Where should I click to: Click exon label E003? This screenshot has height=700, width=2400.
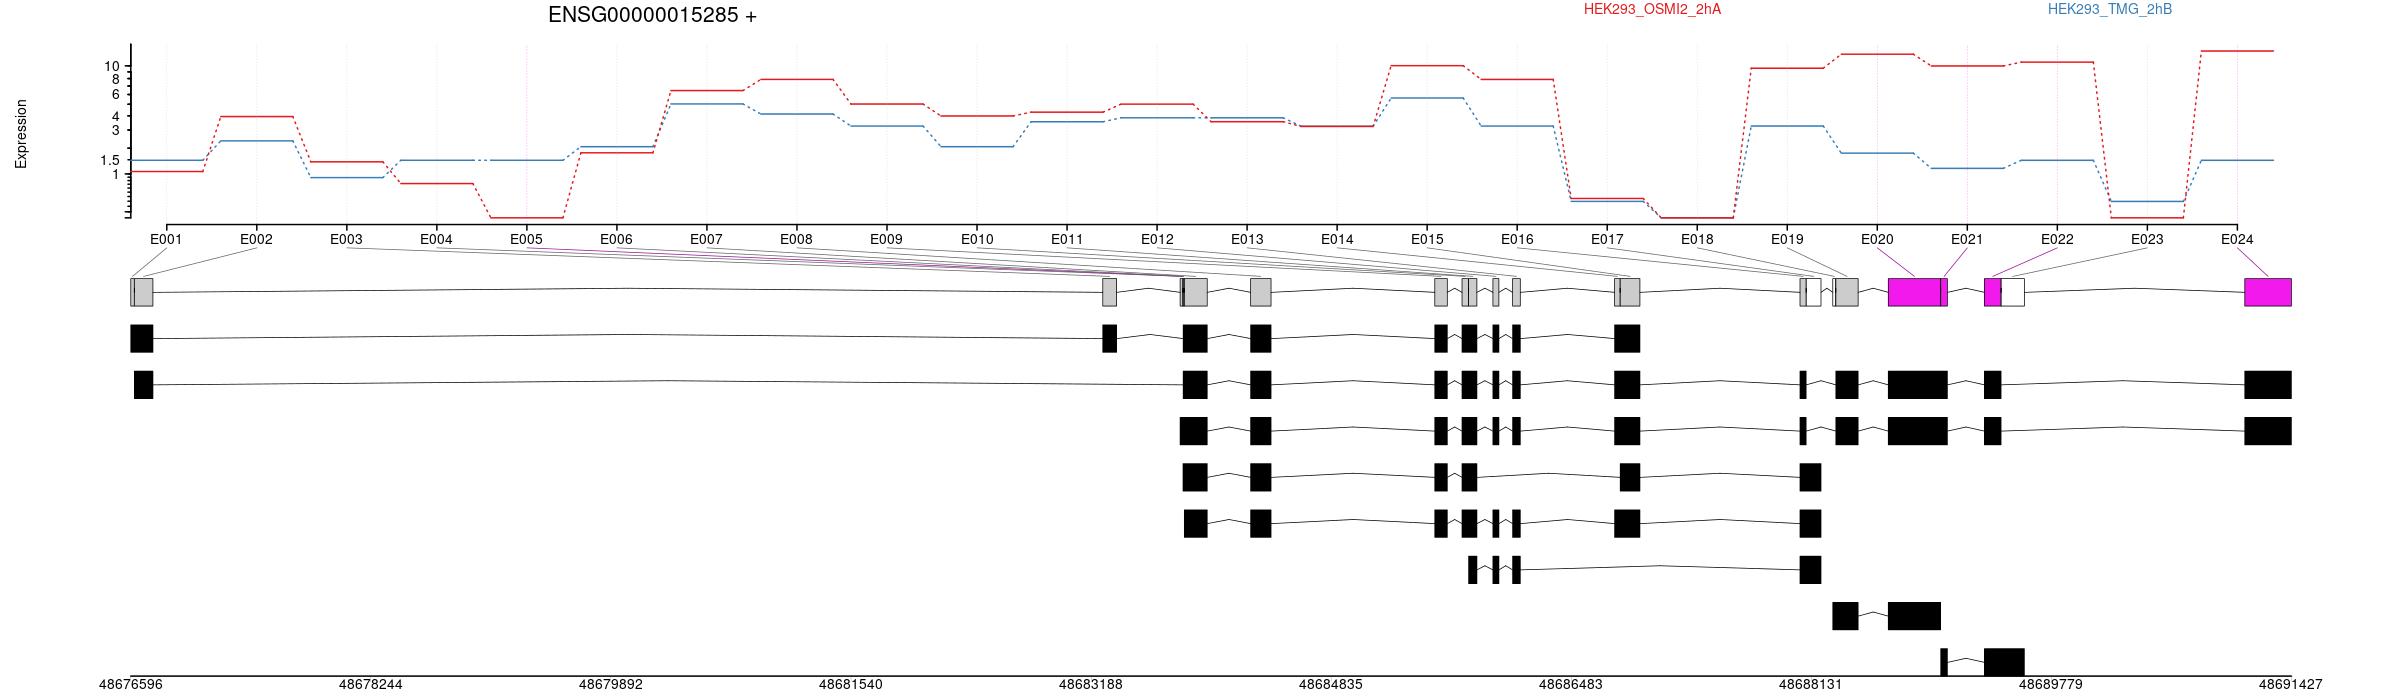(x=346, y=239)
